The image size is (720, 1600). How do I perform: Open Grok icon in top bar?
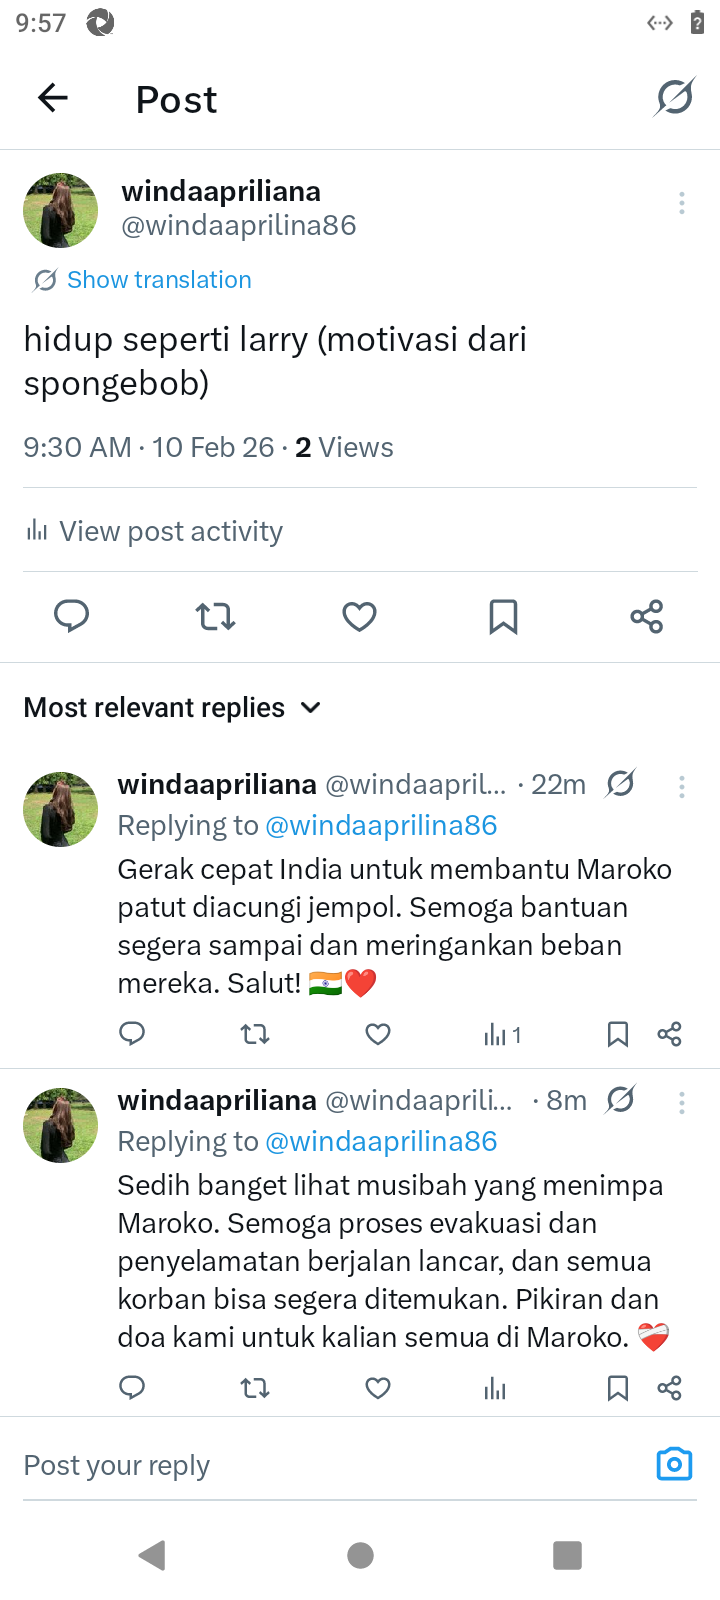[x=674, y=98]
